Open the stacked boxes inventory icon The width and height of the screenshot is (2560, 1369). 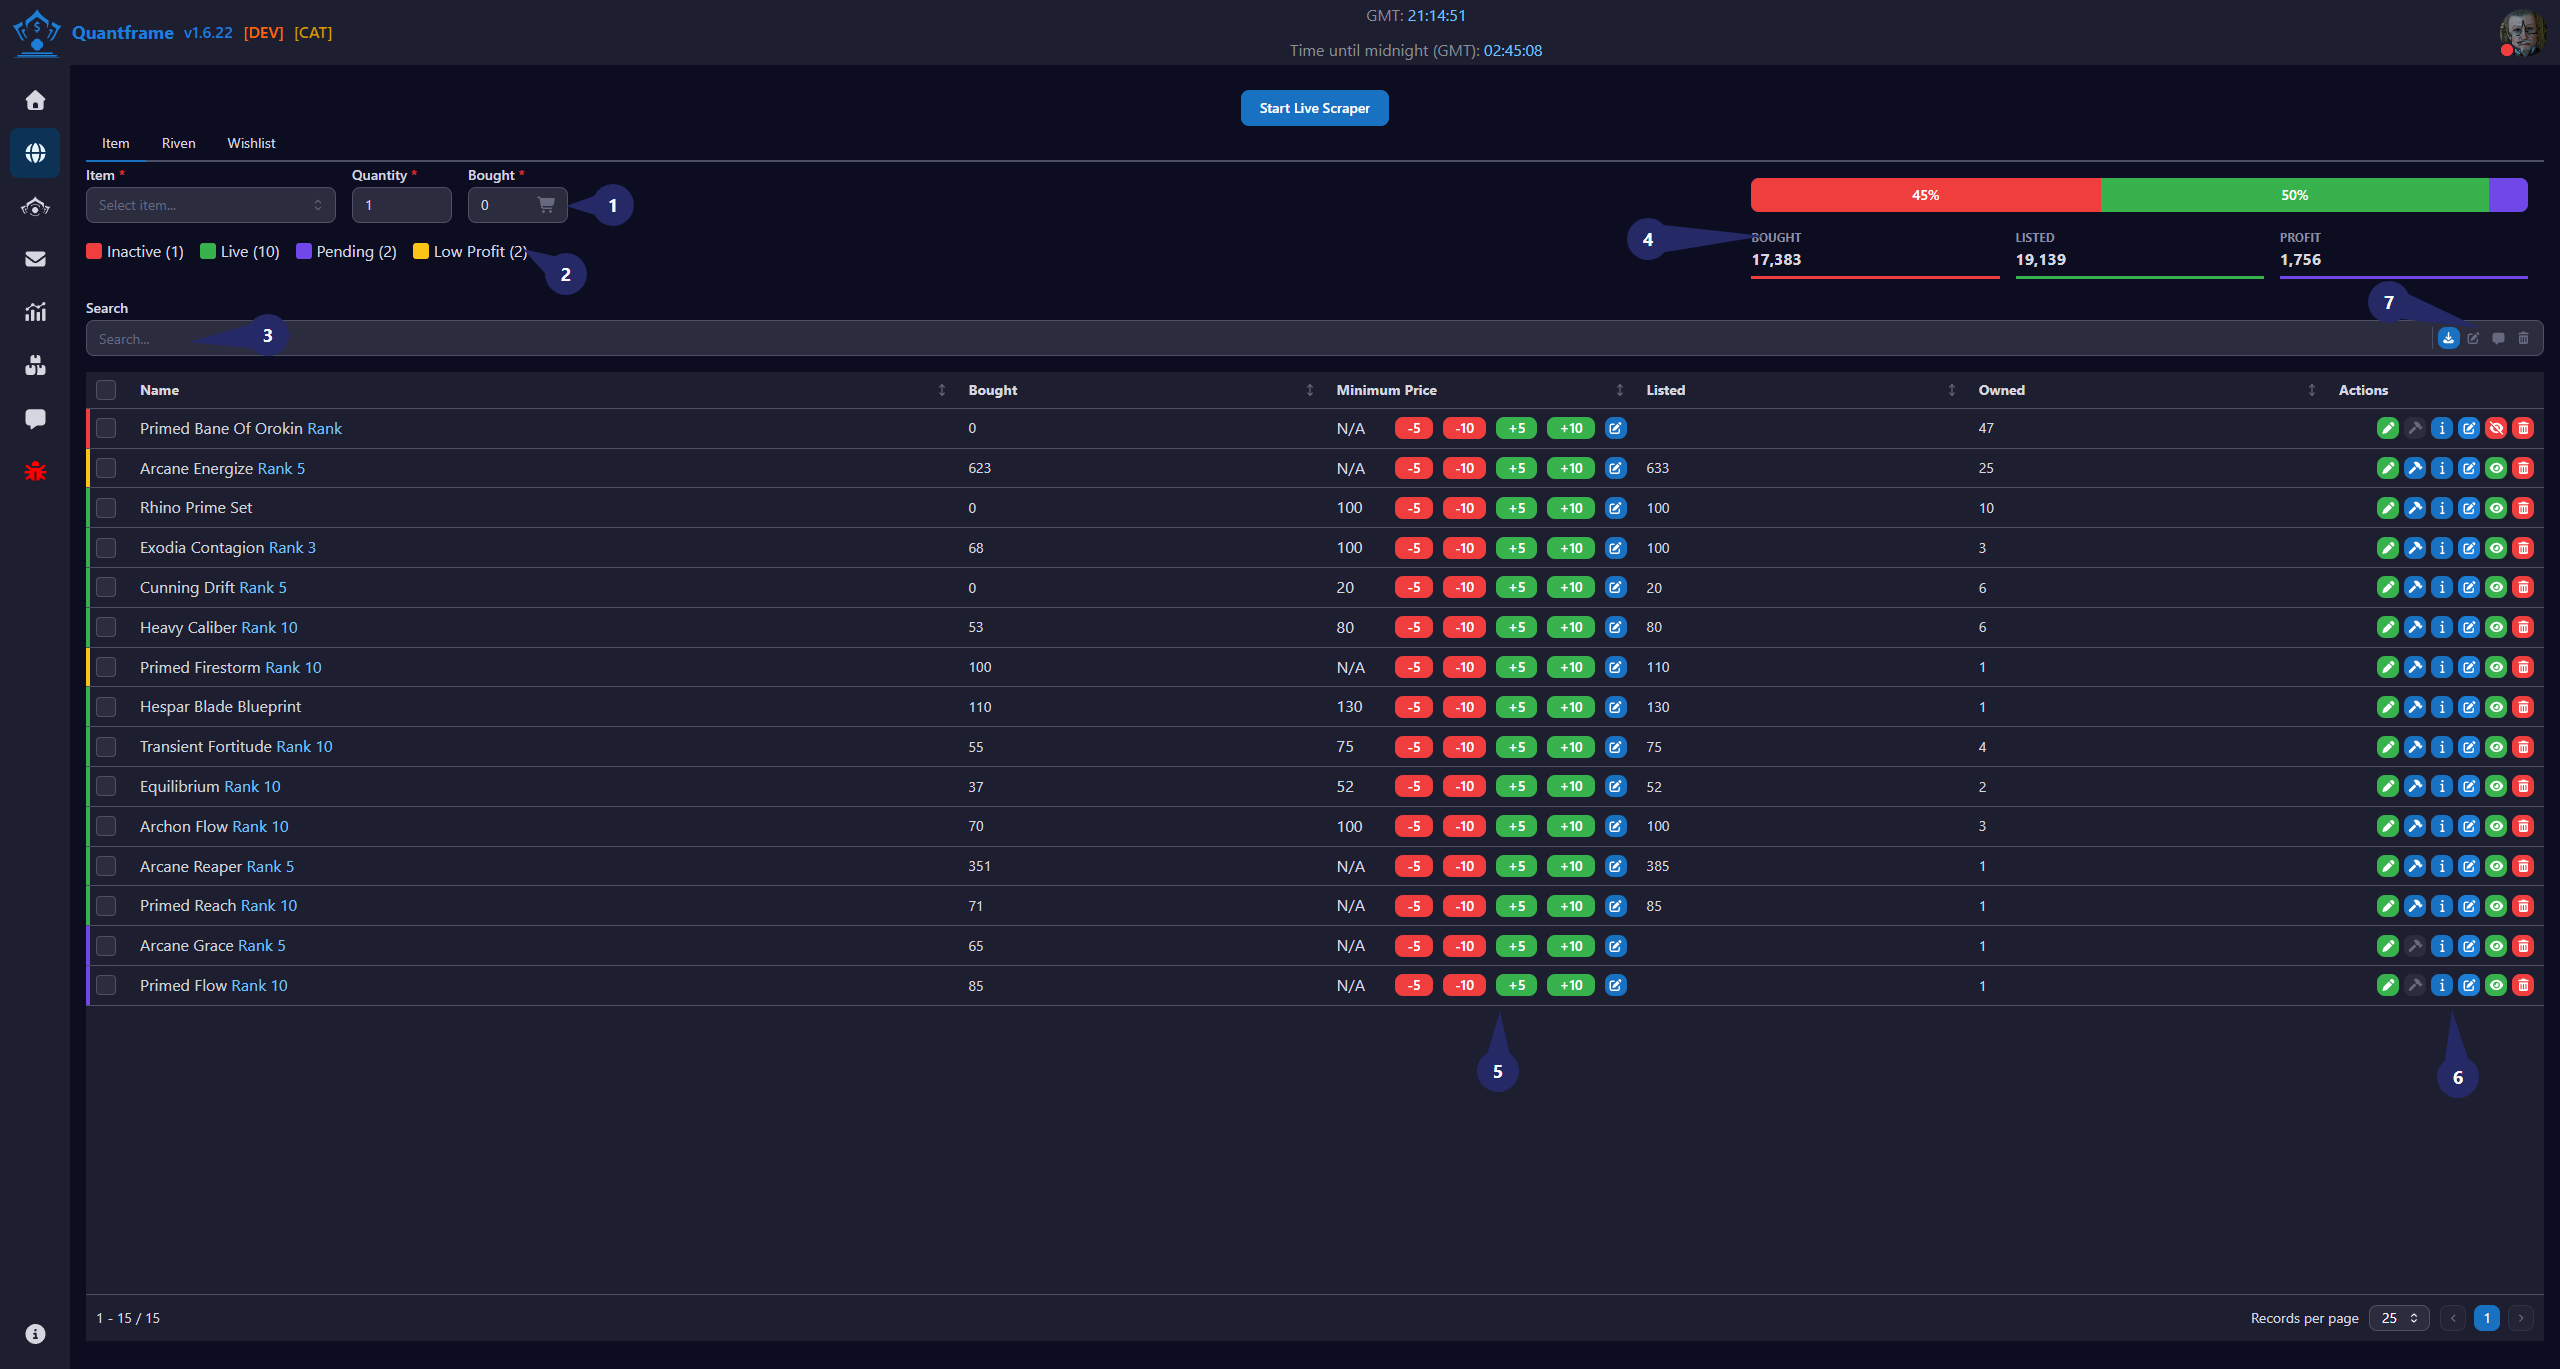tap(35, 365)
